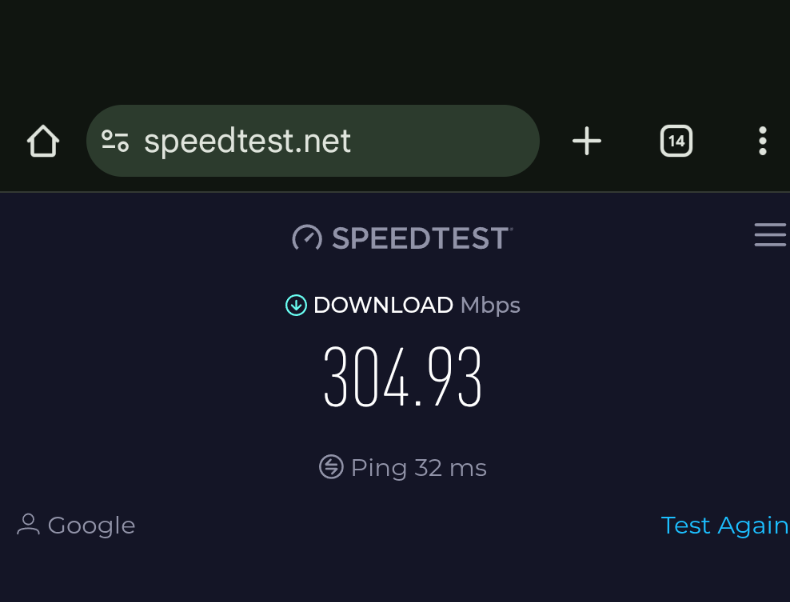Click the Mbps units label
Screen dimensions: 790x602
490,306
